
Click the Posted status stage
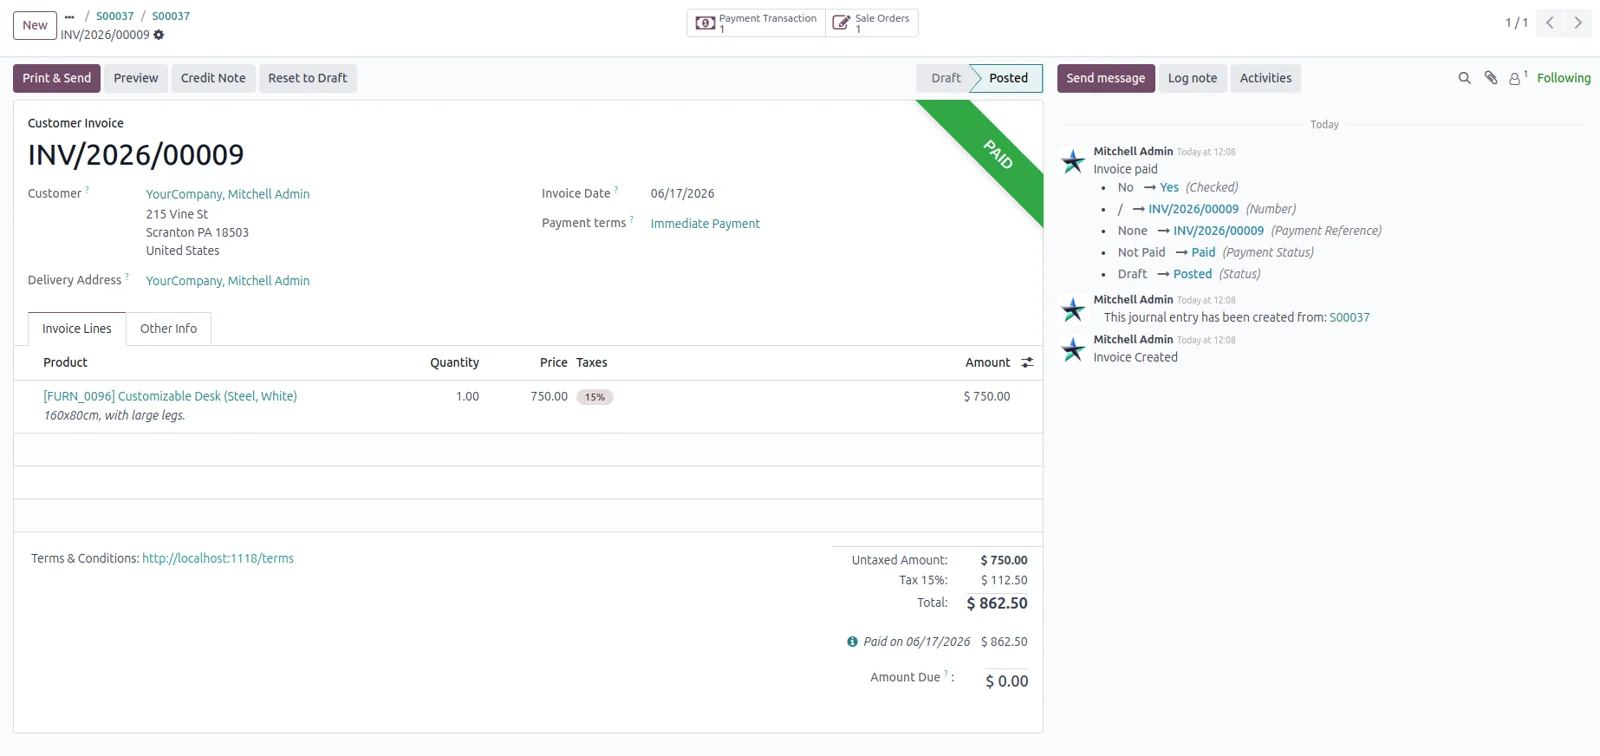pyautogui.click(x=1008, y=78)
